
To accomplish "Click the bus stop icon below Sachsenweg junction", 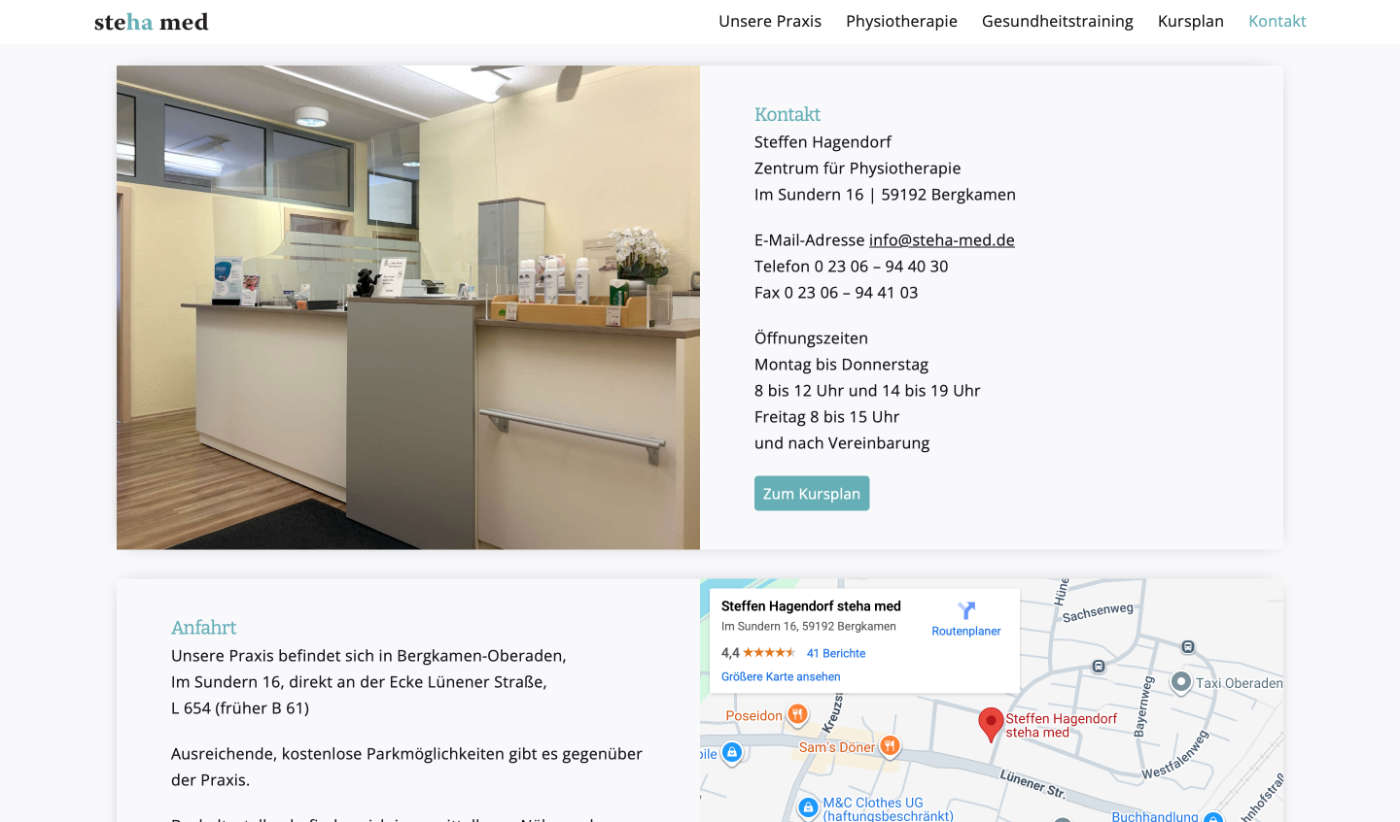I will pyautogui.click(x=1098, y=666).
